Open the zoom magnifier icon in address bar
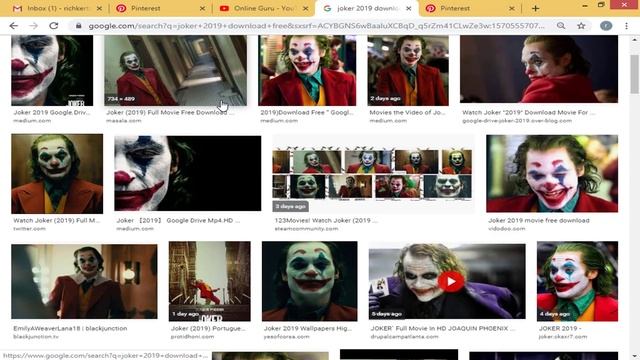The image size is (640, 360). [x=561, y=26]
